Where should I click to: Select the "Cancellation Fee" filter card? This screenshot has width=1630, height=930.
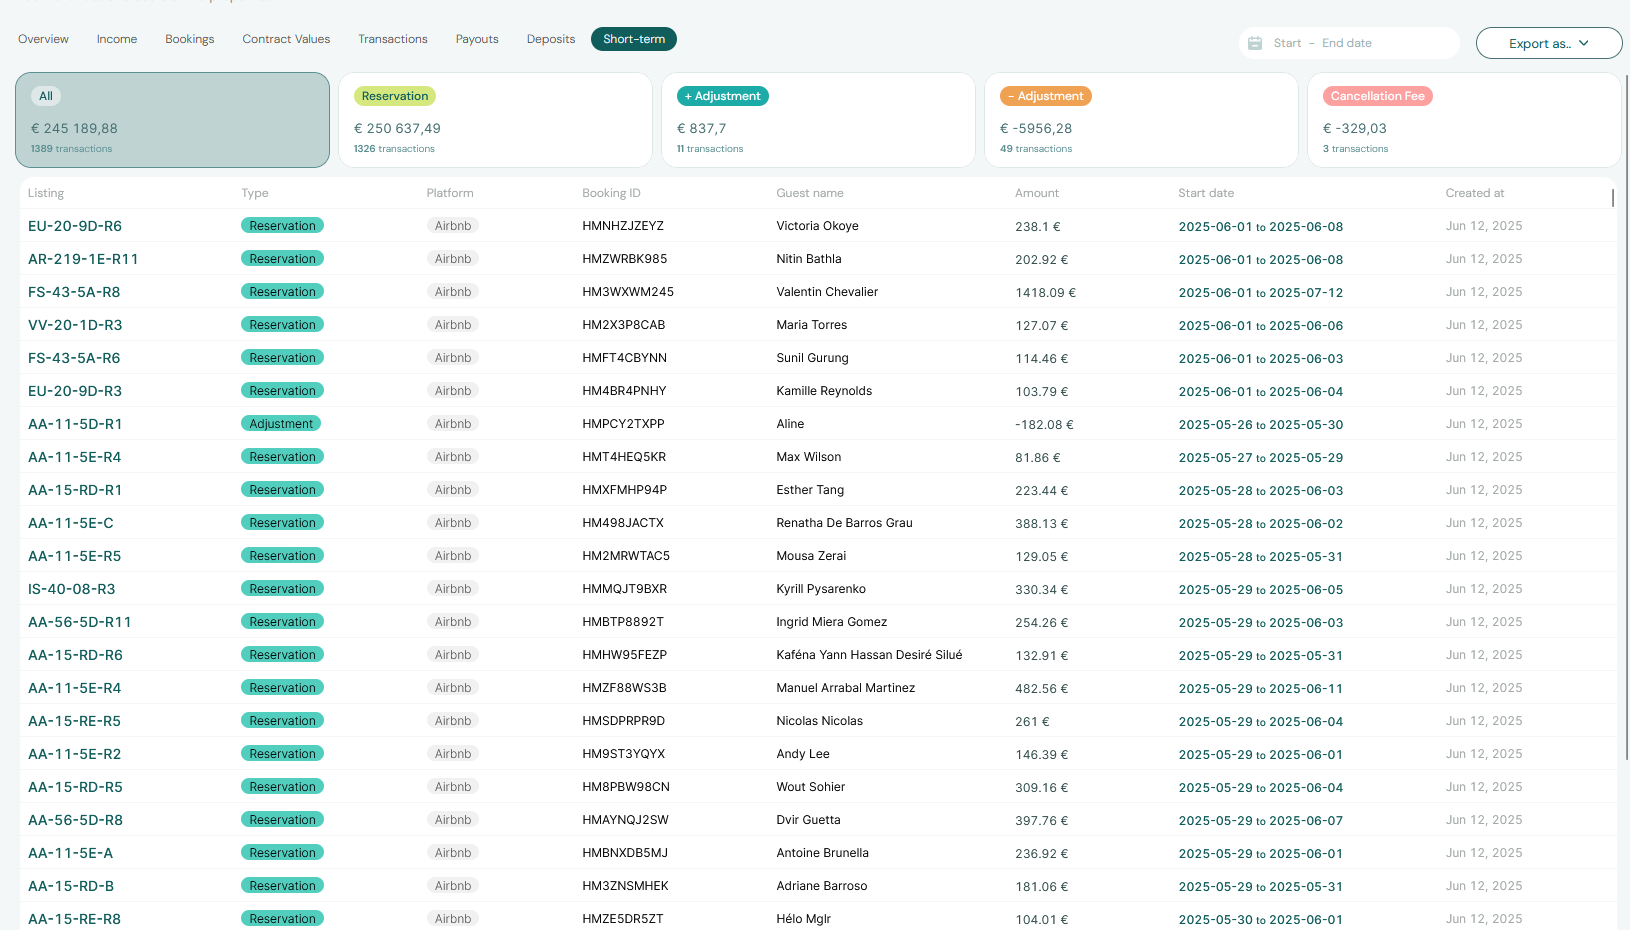pos(1464,120)
